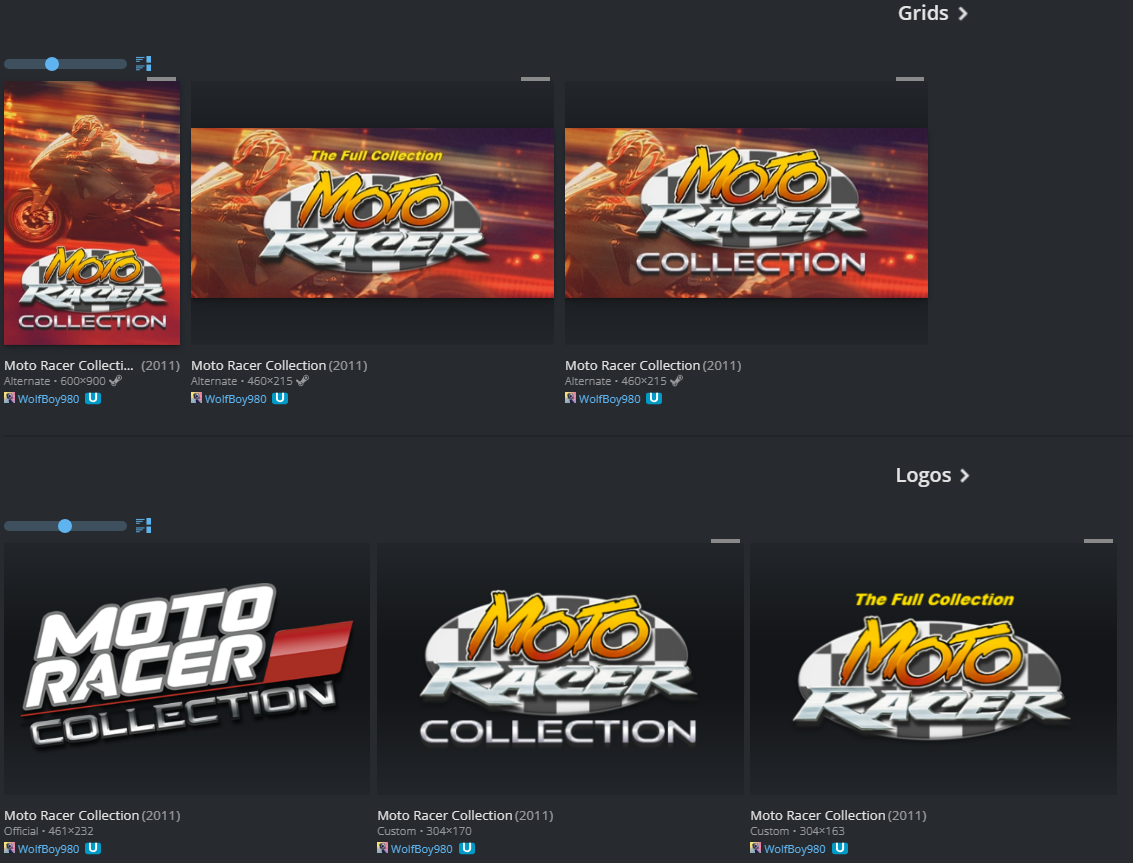Viewport: 1133px width, 863px height.
Task: Adjust the Logos thumbnail size slider
Action: (x=65, y=526)
